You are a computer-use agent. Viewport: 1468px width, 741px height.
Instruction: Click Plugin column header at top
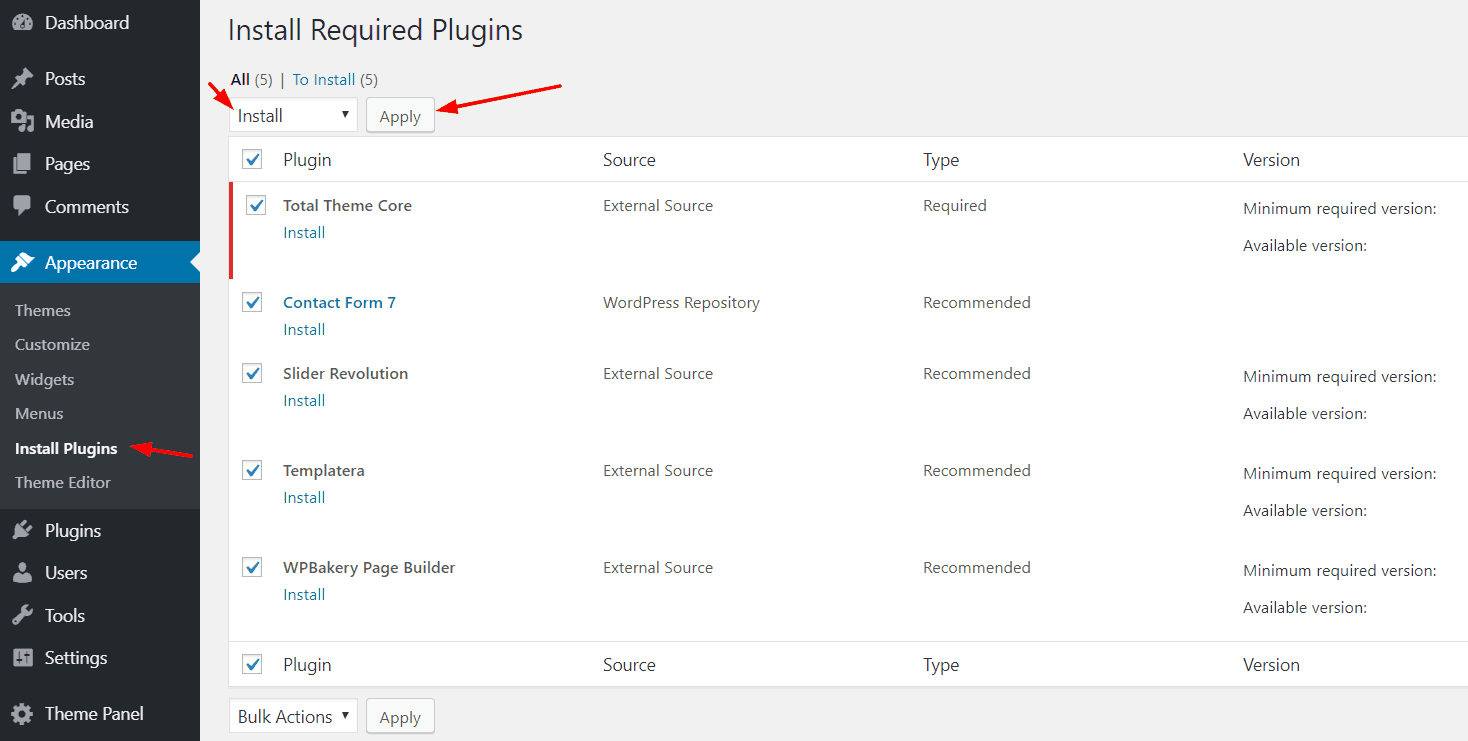click(307, 160)
